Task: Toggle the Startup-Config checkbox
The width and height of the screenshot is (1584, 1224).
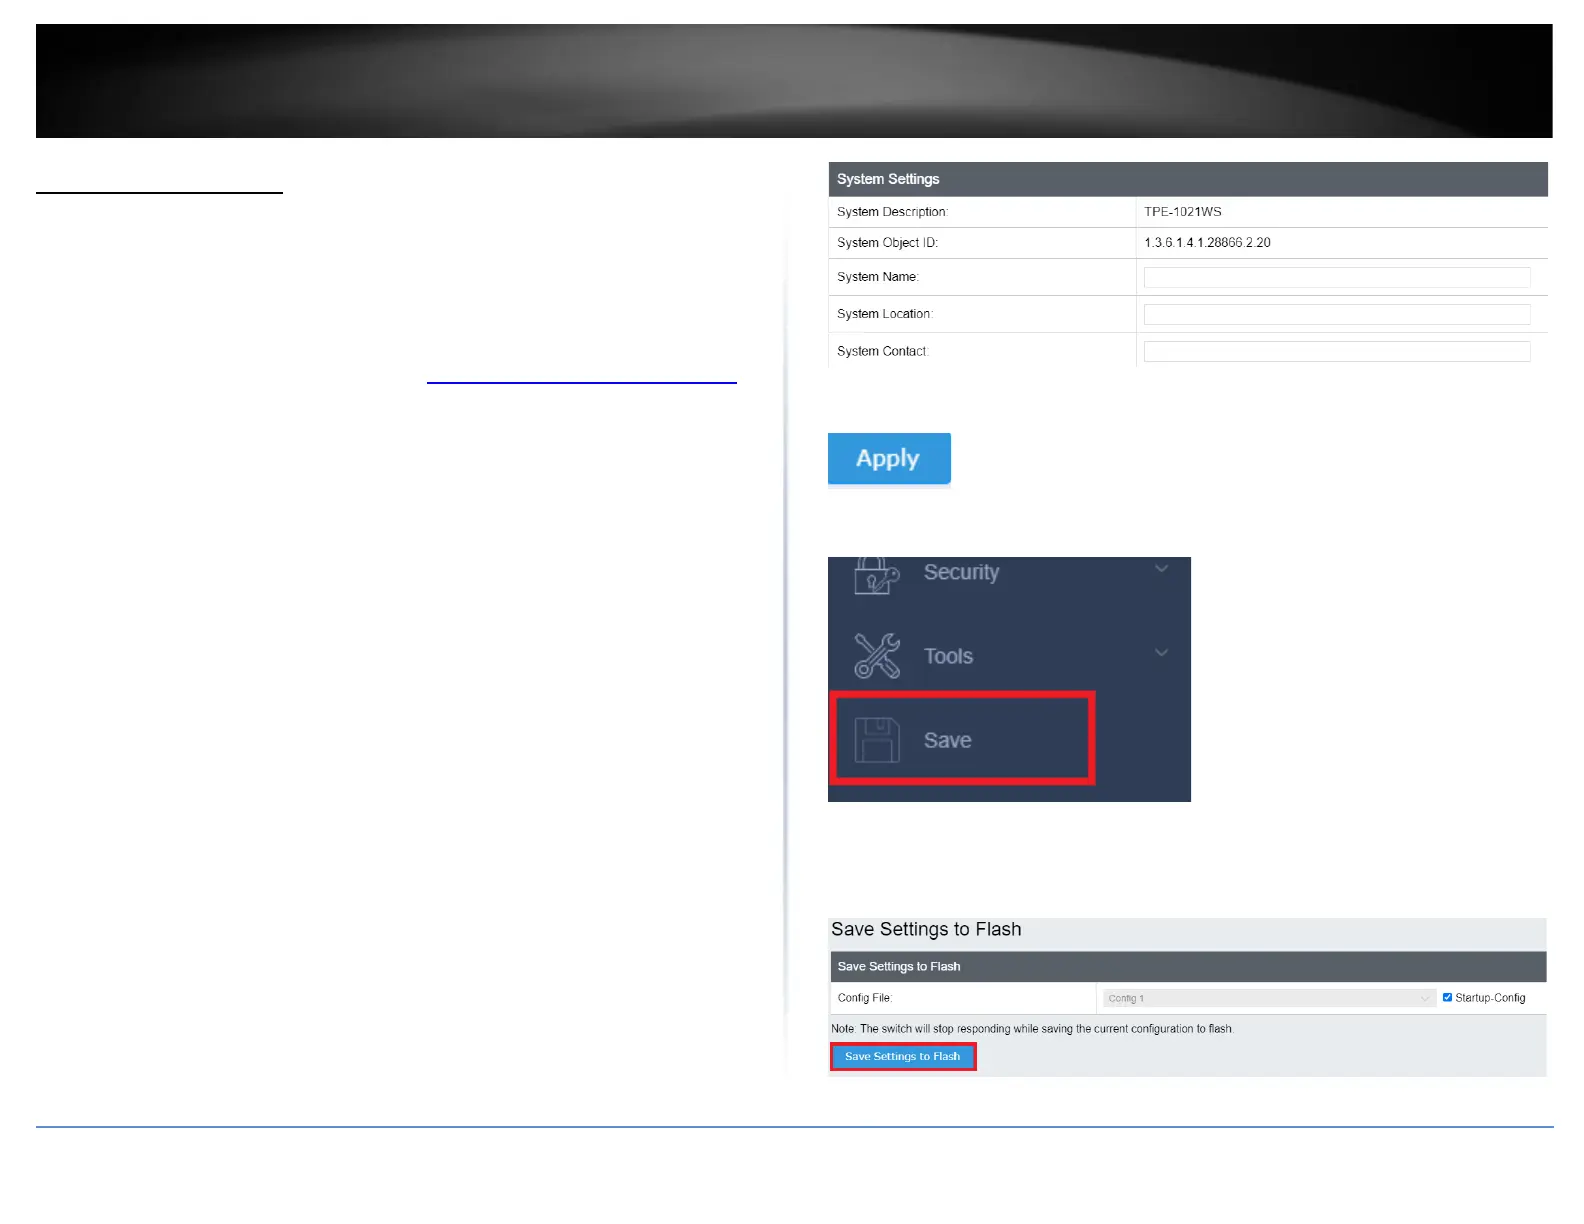Action: click(x=1447, y=997)
